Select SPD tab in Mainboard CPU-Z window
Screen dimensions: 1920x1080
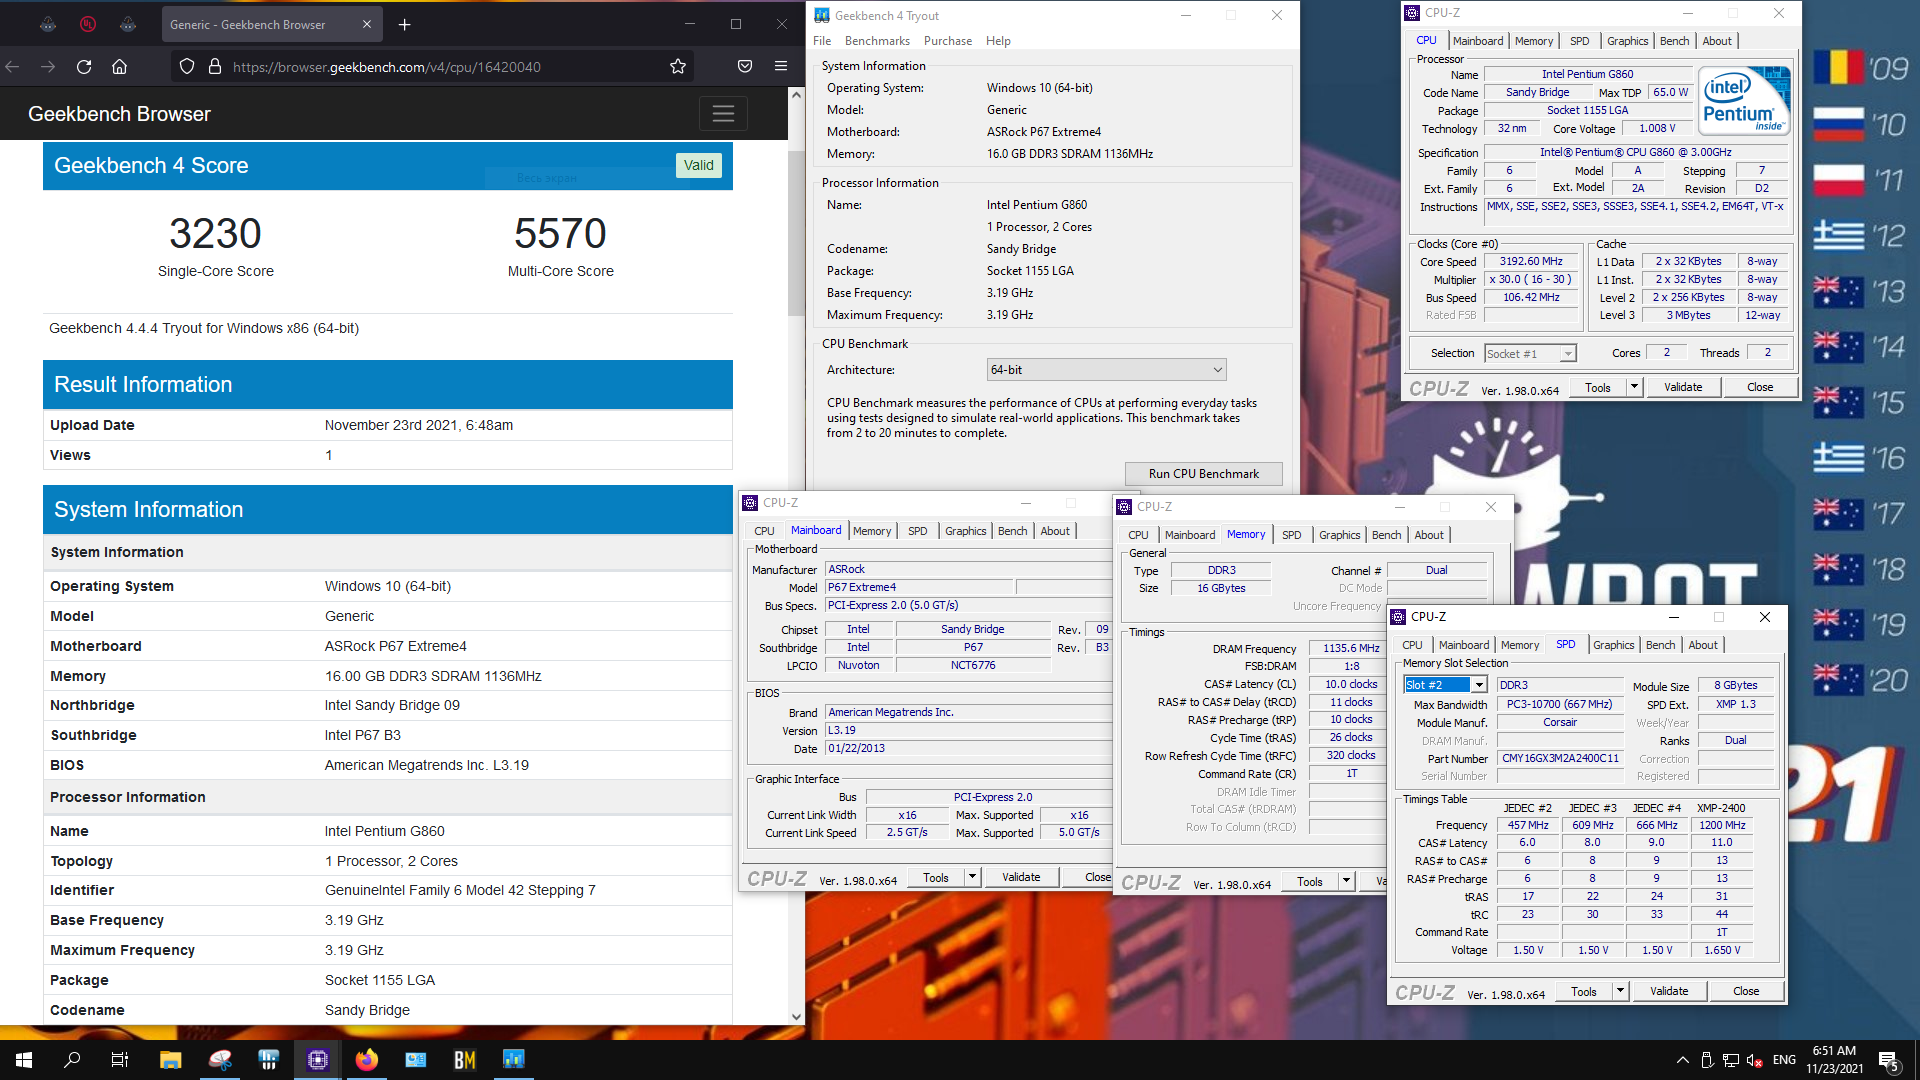(x=917, y=531)
